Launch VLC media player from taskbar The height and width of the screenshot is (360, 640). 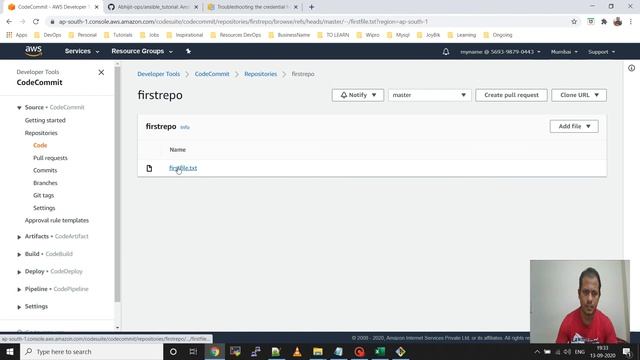click(297, 351)
